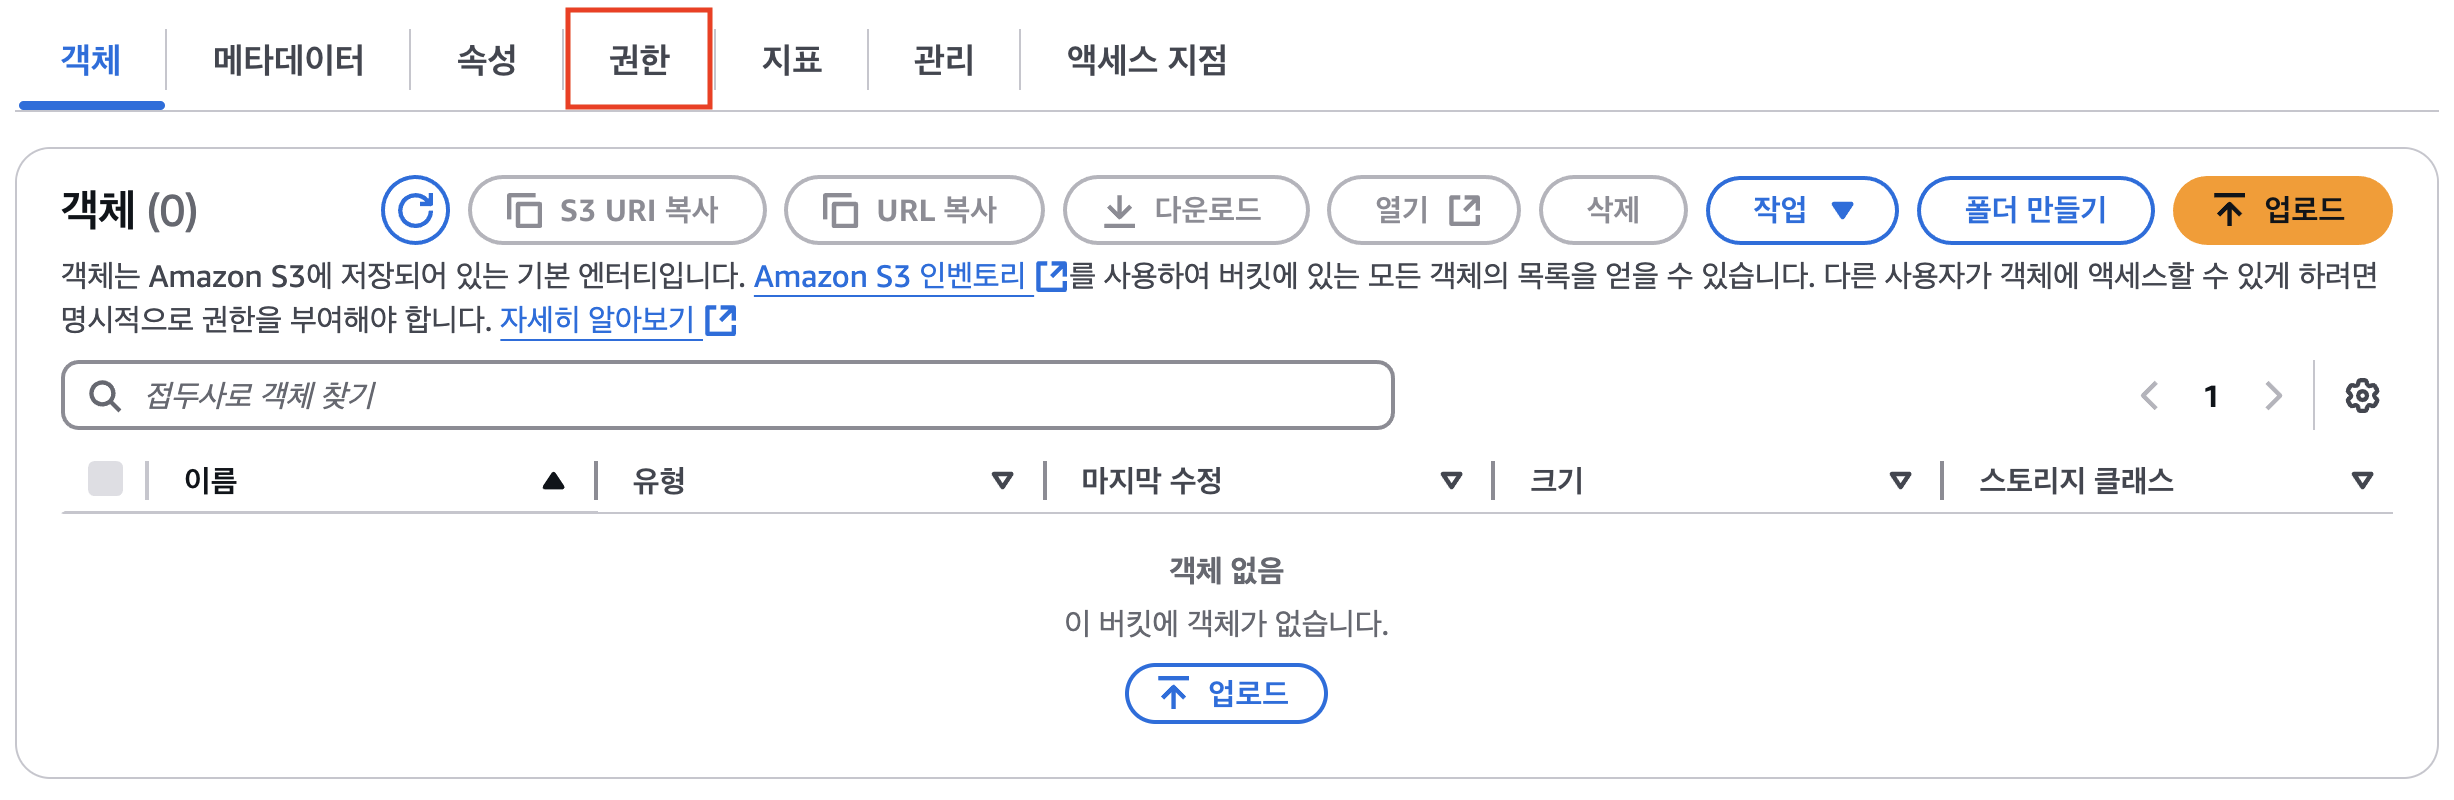2454x800 pixels.
Task: Go to previous page arrow
Action: point(2149,396)
